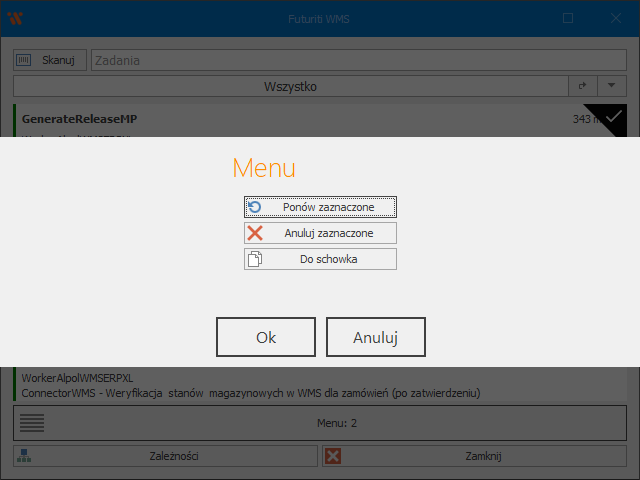Viewport: 640px width, 480px height.
Task: Toggle the checkmark on GenerateReleaseMP task
Action: (612, 117)
